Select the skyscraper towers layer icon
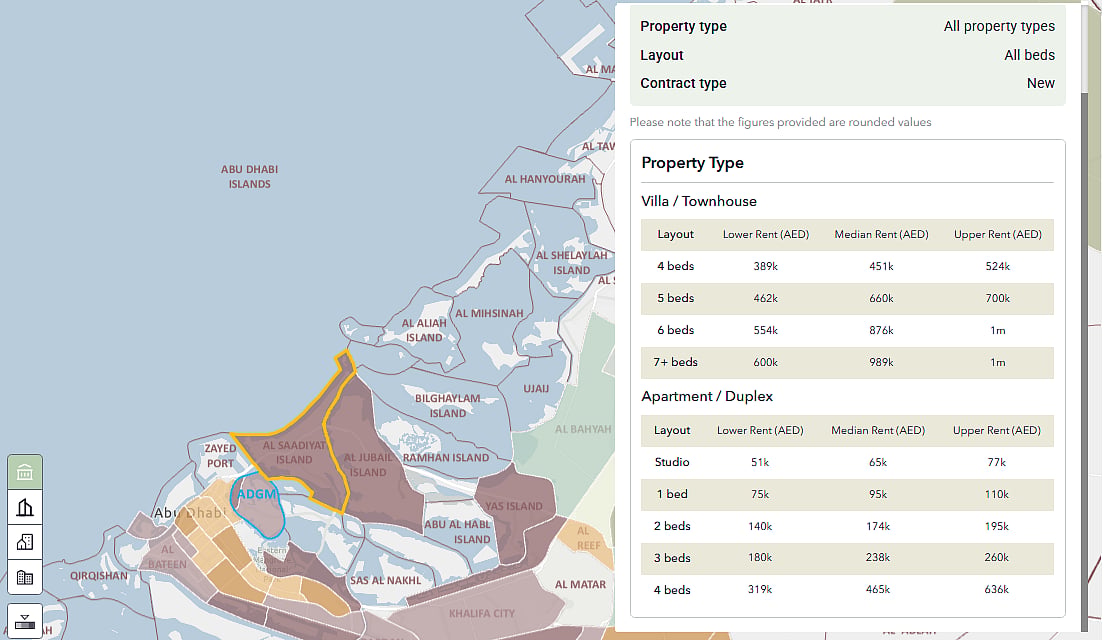Viewport: 1116px width, 640px height. [x=25, y=507]
